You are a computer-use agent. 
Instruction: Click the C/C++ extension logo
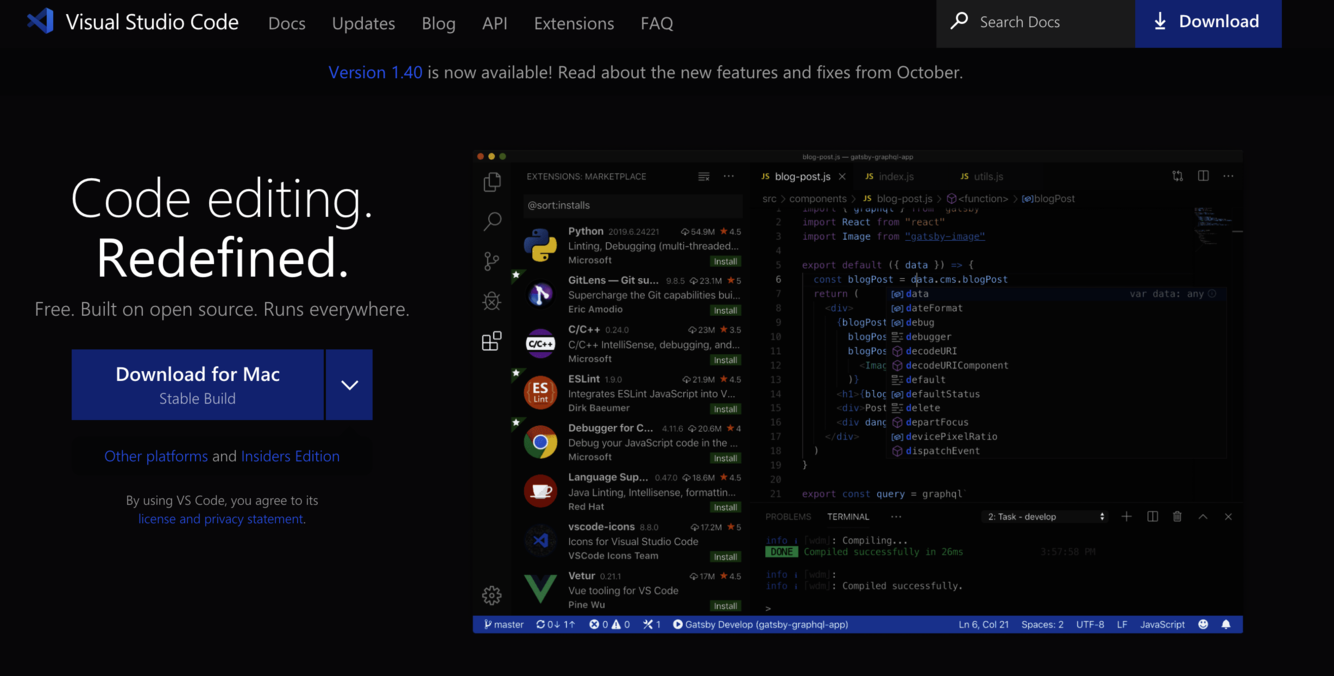pyautogui.click(x=541, y=343)
